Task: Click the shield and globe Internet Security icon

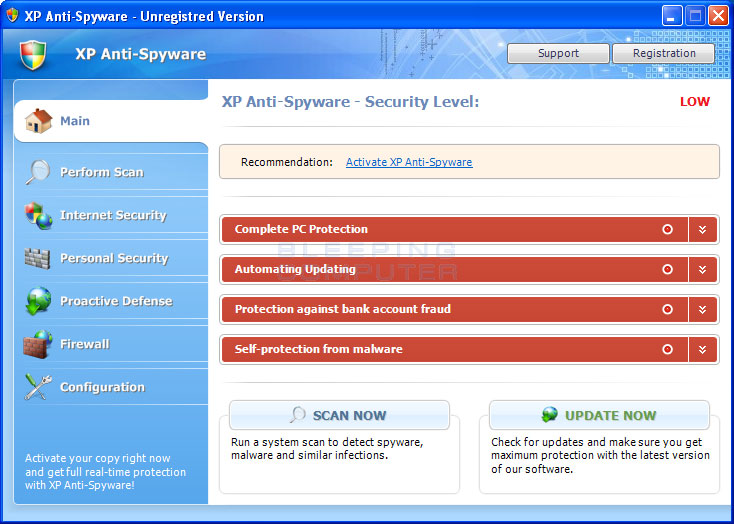Action: (39, 215)
